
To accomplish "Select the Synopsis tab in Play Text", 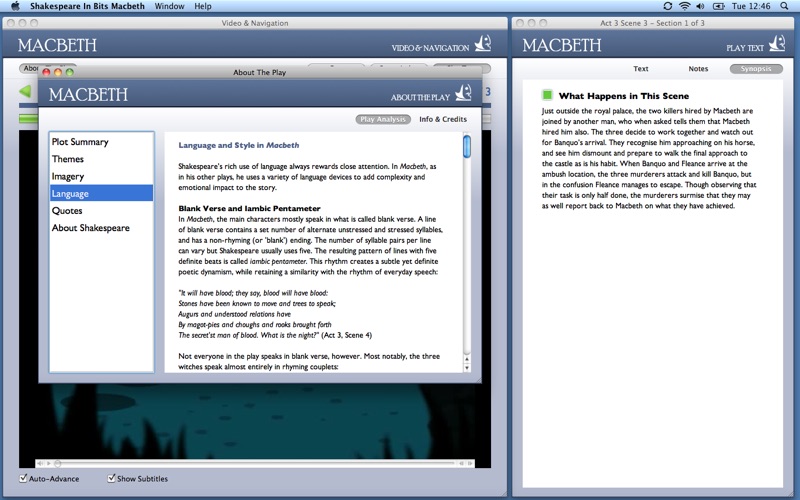I will coord(756,68).
